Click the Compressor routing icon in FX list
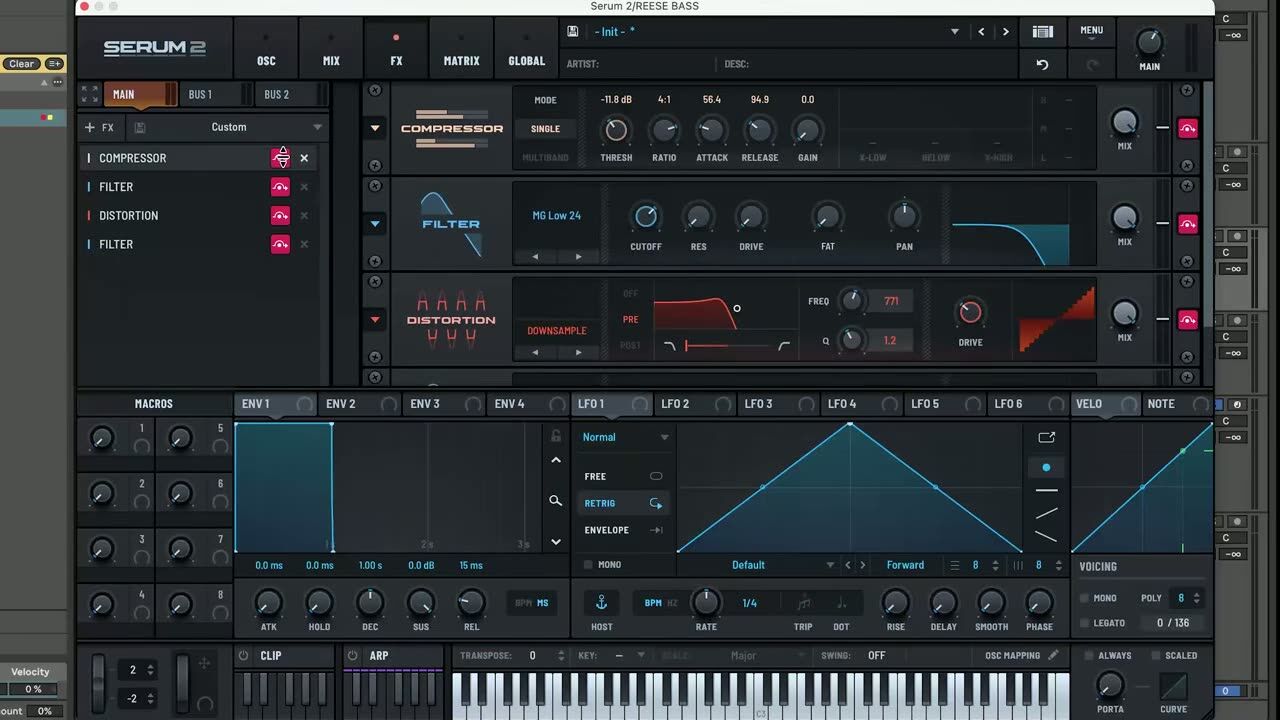The image size is (1280, 720). coord(281,158)
